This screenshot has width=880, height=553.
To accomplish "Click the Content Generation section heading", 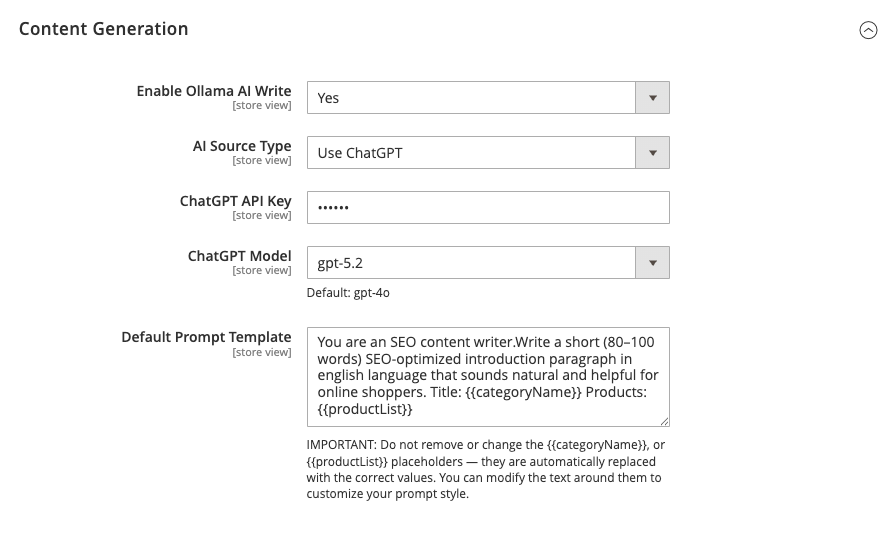I will pos(104,29).
